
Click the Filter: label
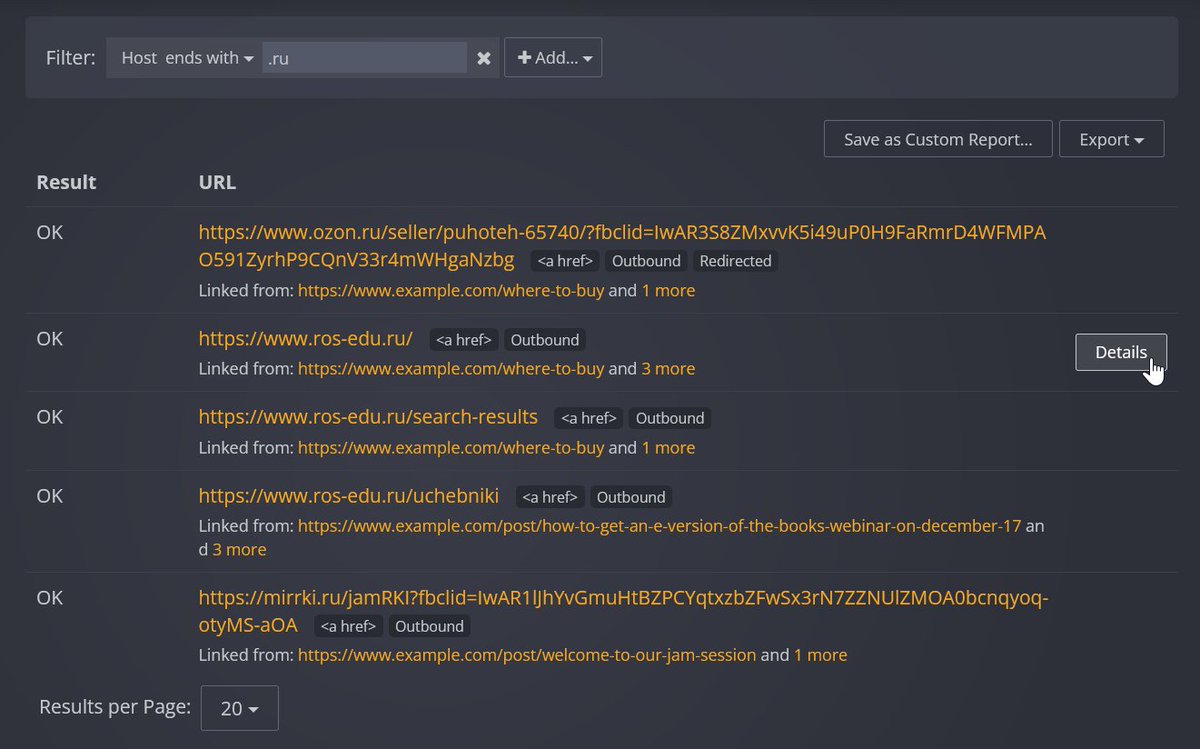click(x=70, y=58)
